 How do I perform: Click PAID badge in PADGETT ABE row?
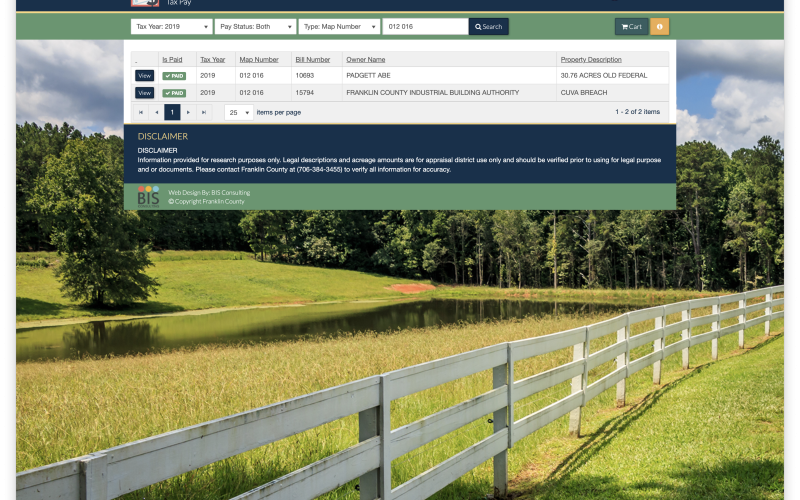(x=174, y=76)
